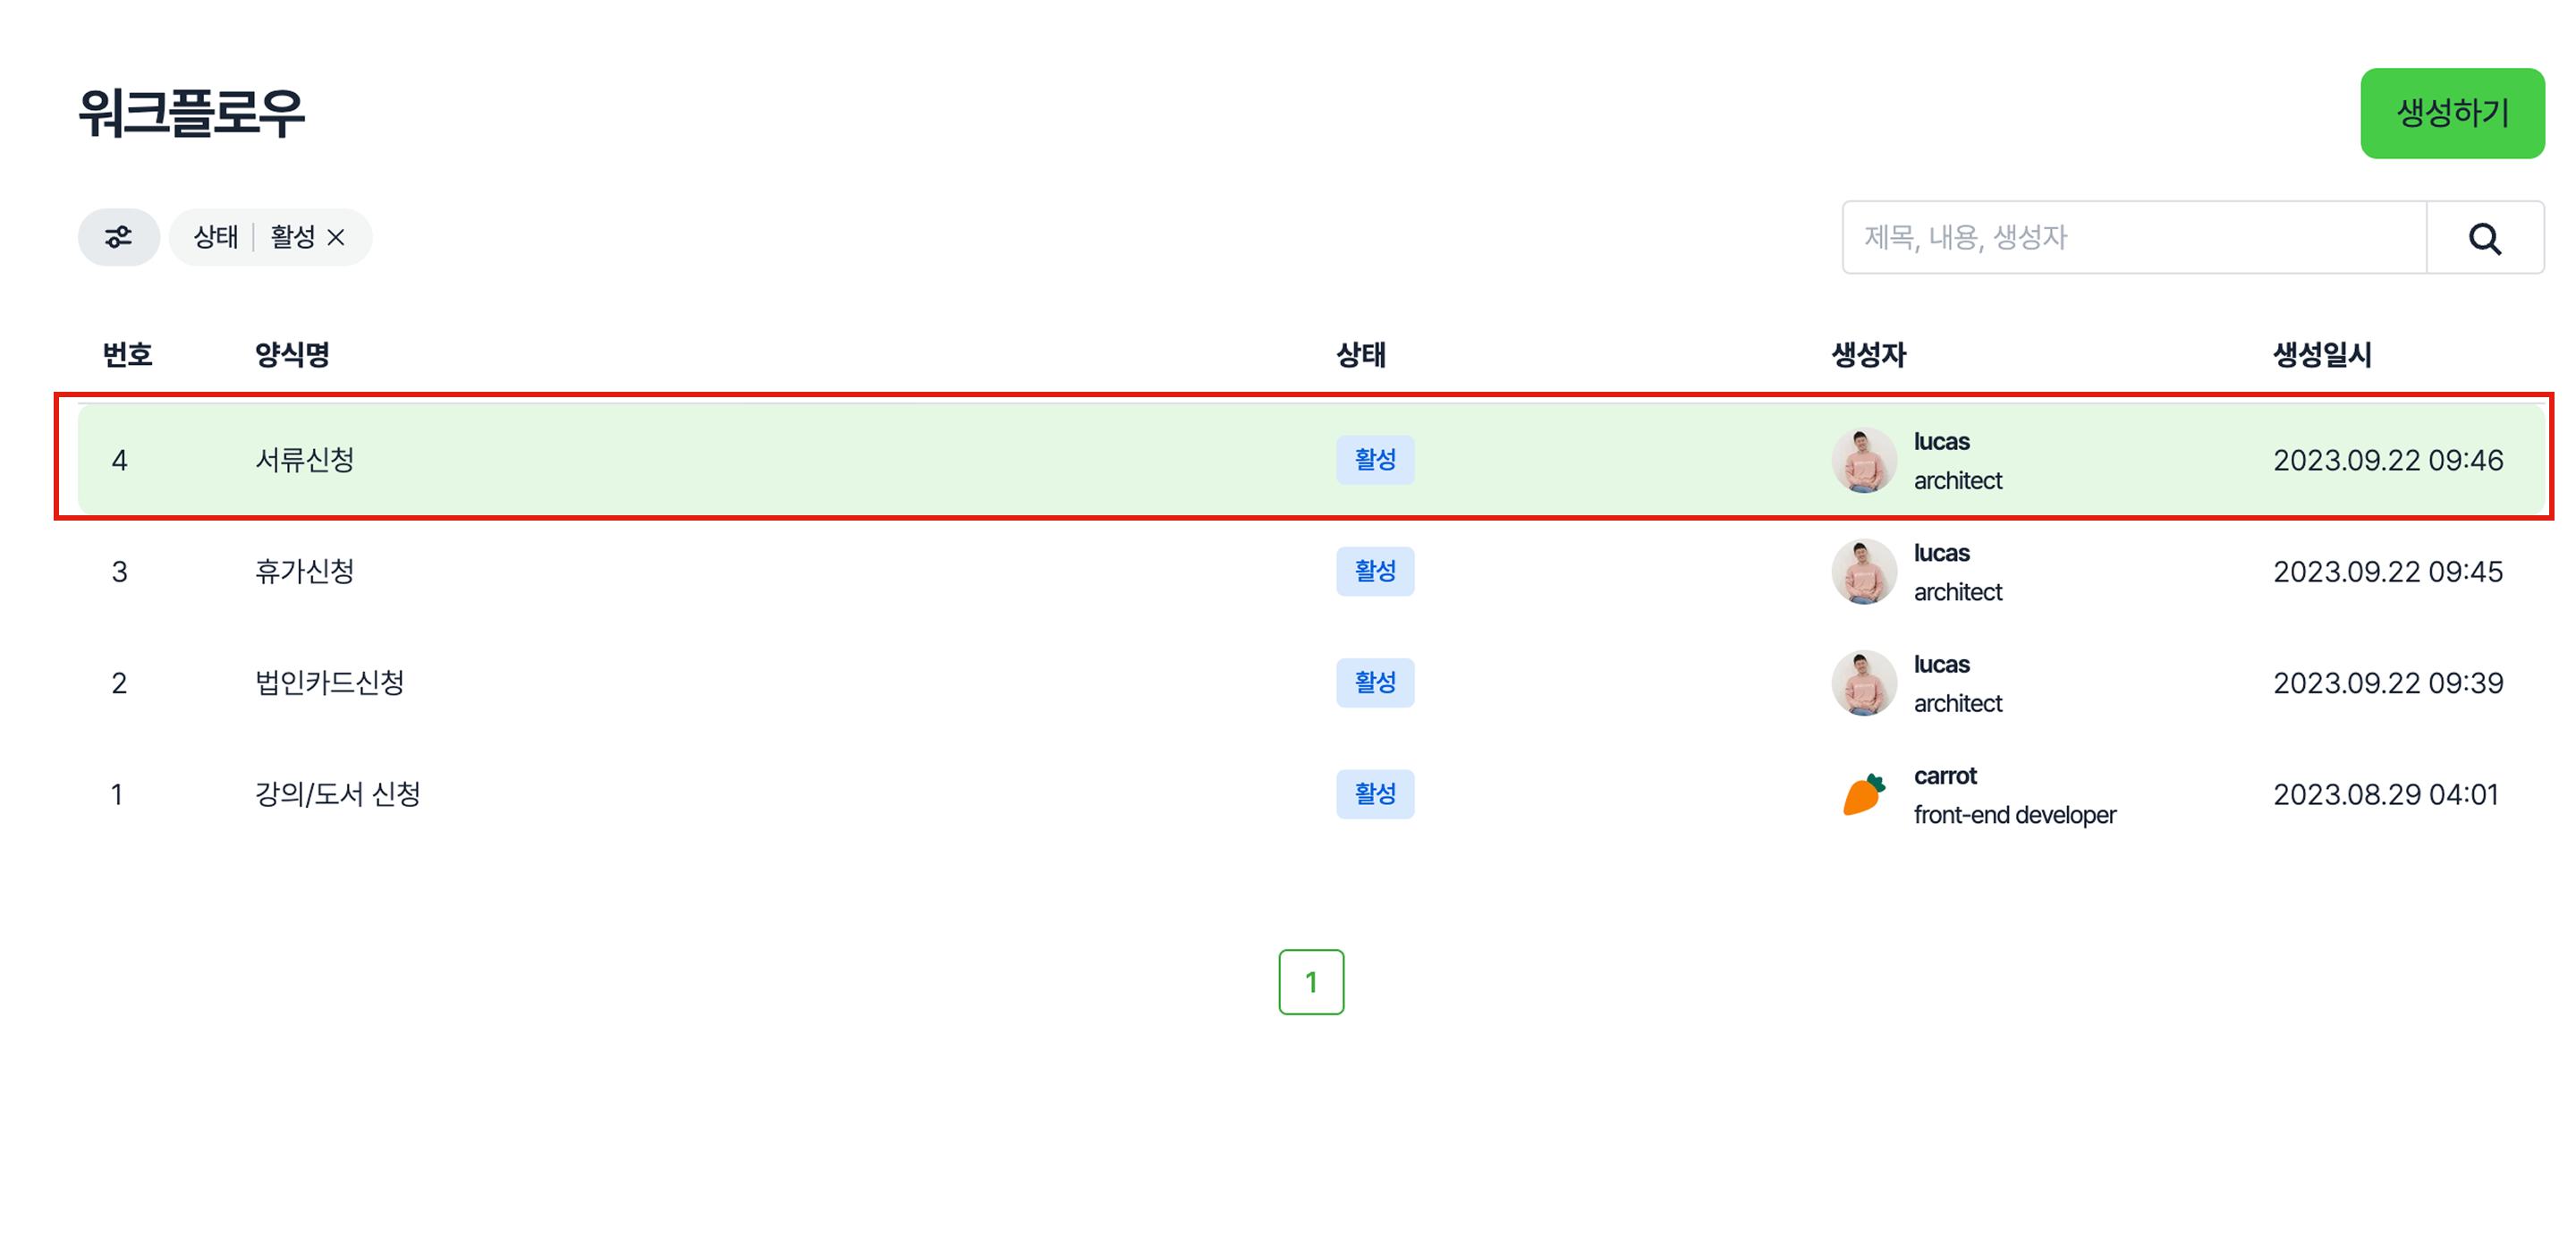Open the 서류신청 workflow row

point(305,460)
